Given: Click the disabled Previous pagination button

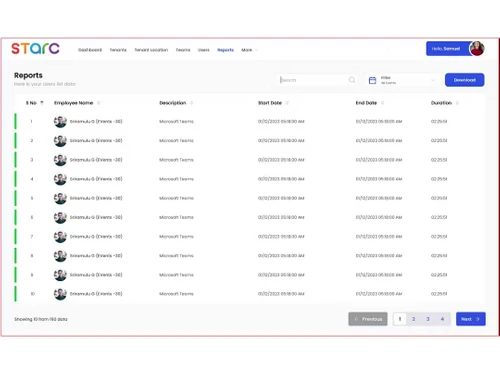Looking at the screenshot, I should pyautogui.click(x=368, y=319).
